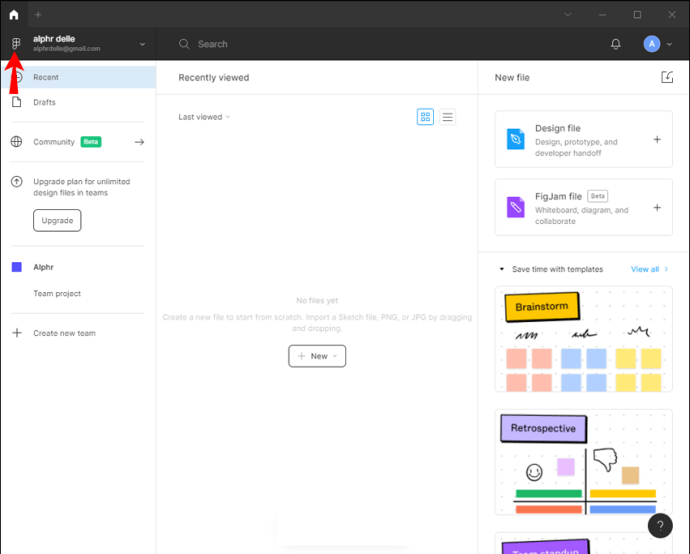Open a new tab with plus icon
The image size is (690, 554).
click(x=38, y=15)
